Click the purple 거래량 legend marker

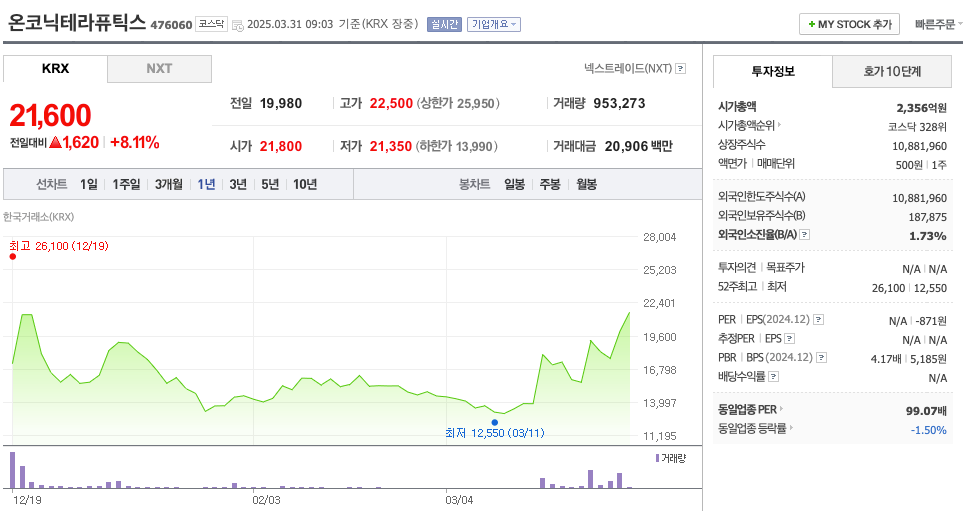coord(657,458)
